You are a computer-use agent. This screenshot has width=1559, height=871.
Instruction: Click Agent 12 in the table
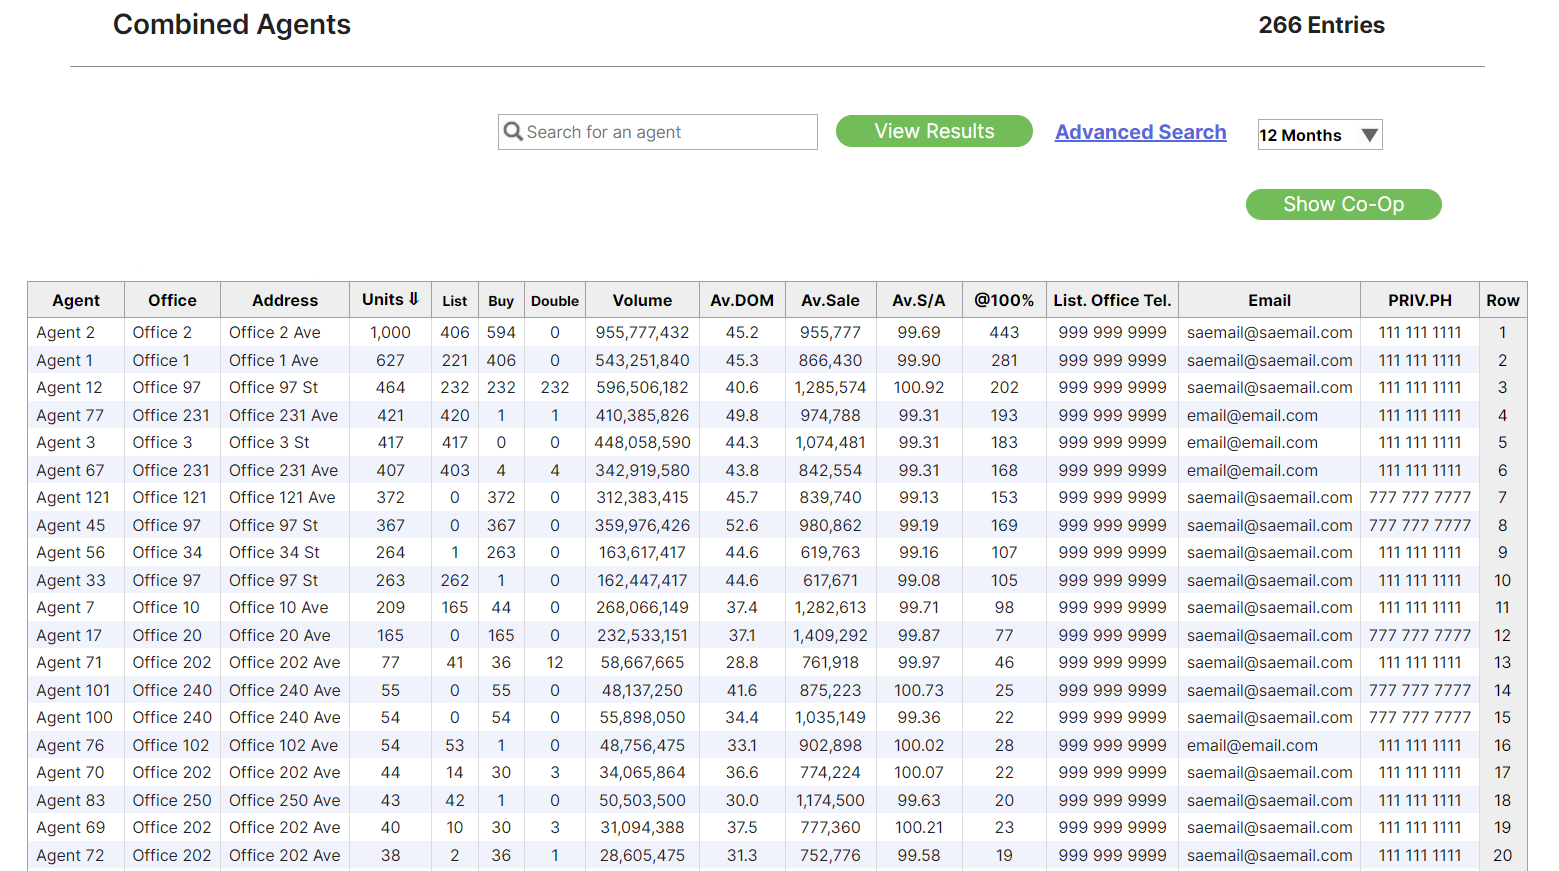[69, 388]
